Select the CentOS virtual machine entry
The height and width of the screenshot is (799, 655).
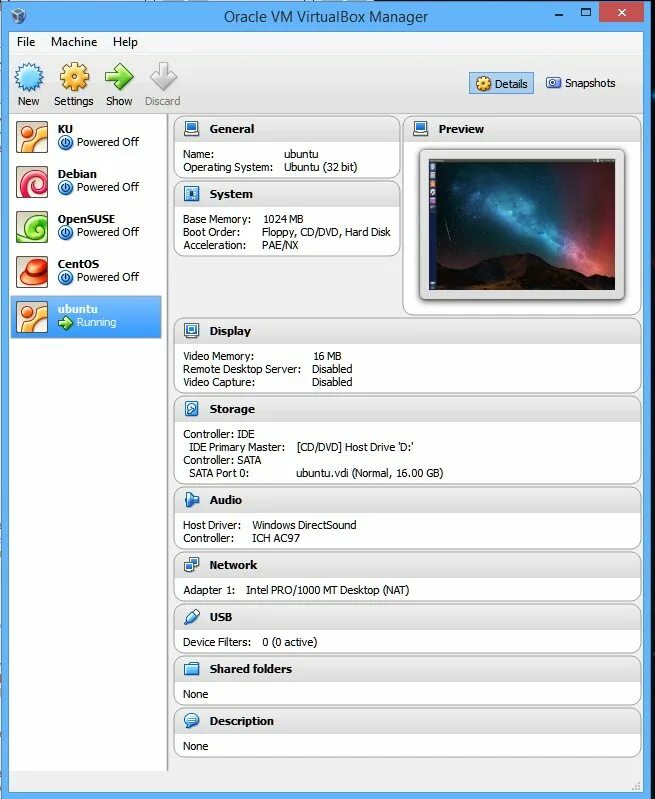(86, 272)
